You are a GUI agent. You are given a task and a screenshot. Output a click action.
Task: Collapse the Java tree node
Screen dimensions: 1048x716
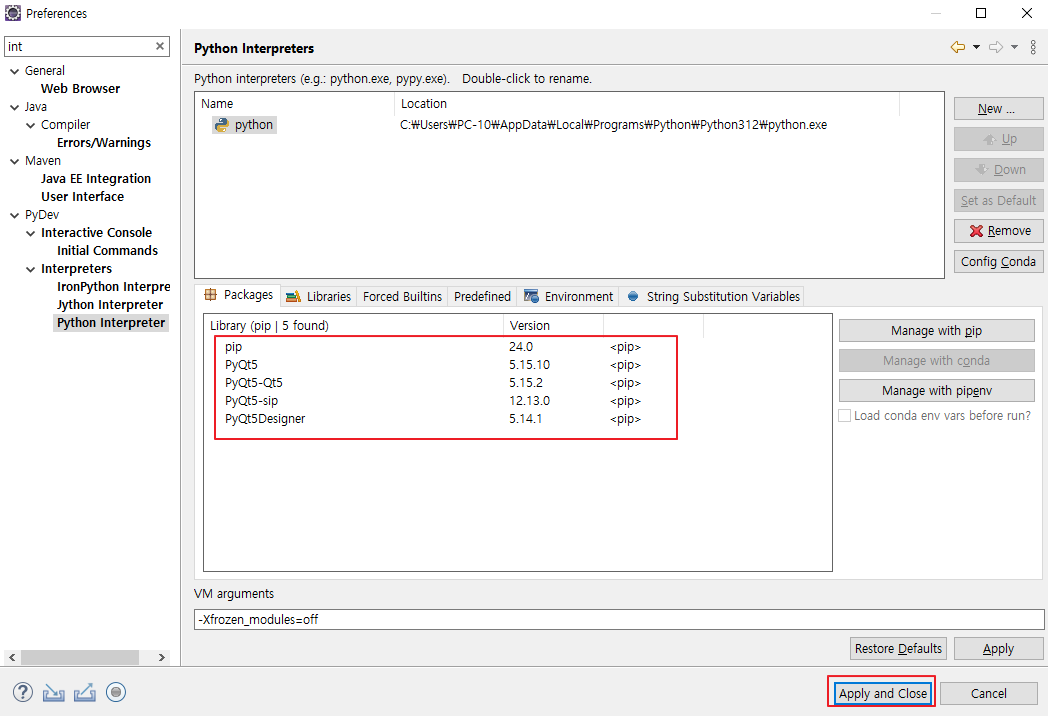pos(15,107)
